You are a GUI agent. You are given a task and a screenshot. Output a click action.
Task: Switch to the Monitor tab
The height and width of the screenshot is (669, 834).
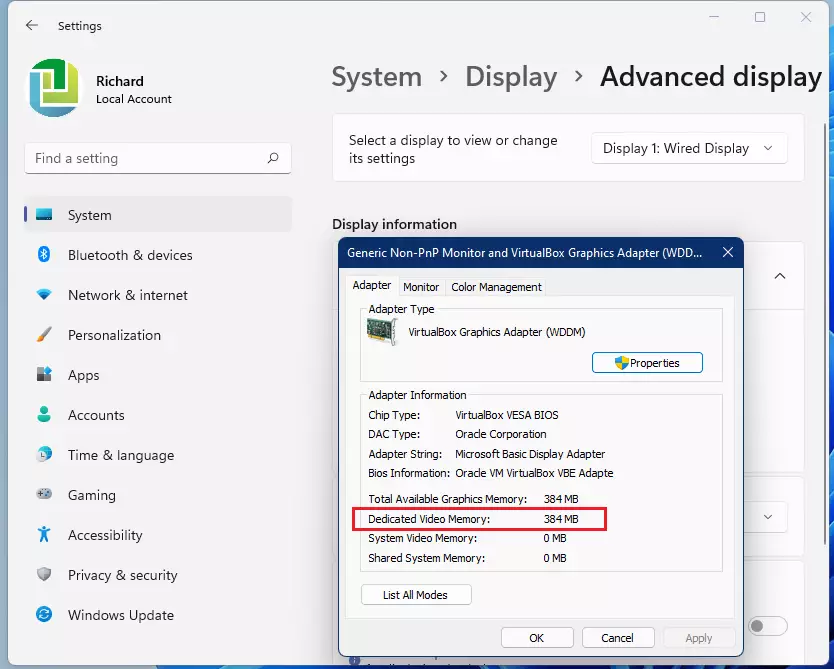click(x=421, y=287)
